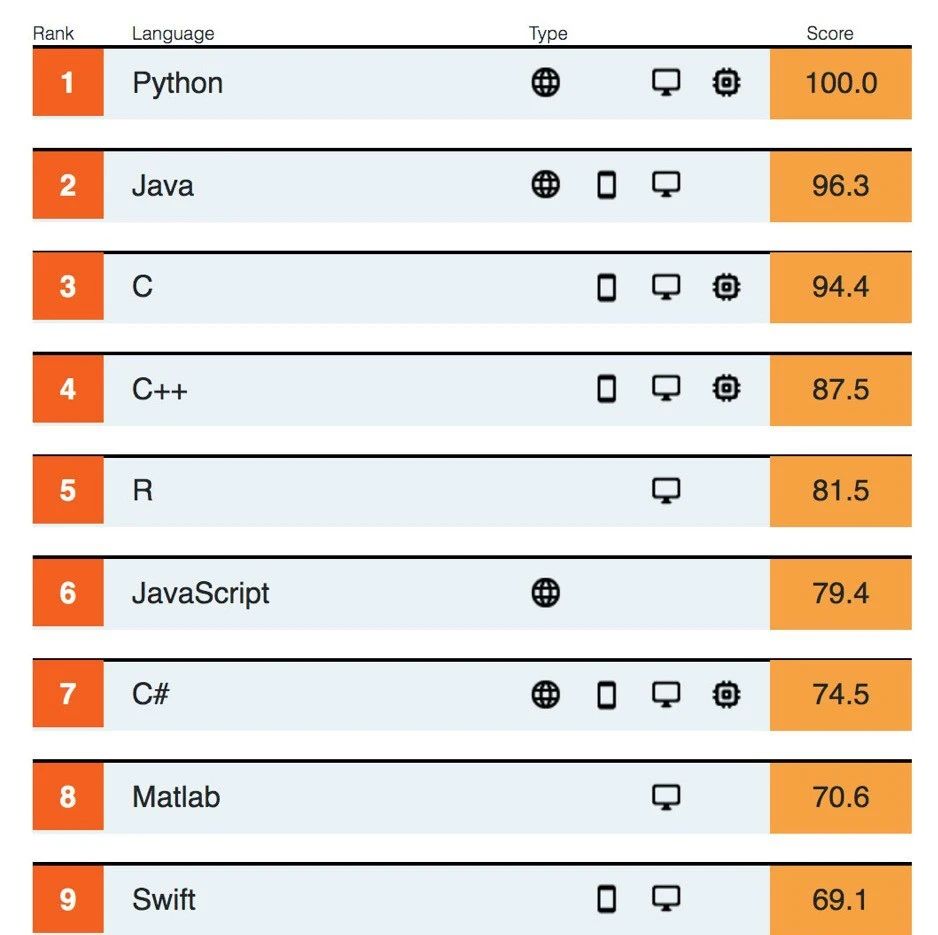
Task: Click the web globe icon in Python row
Action: coord(546,83)
